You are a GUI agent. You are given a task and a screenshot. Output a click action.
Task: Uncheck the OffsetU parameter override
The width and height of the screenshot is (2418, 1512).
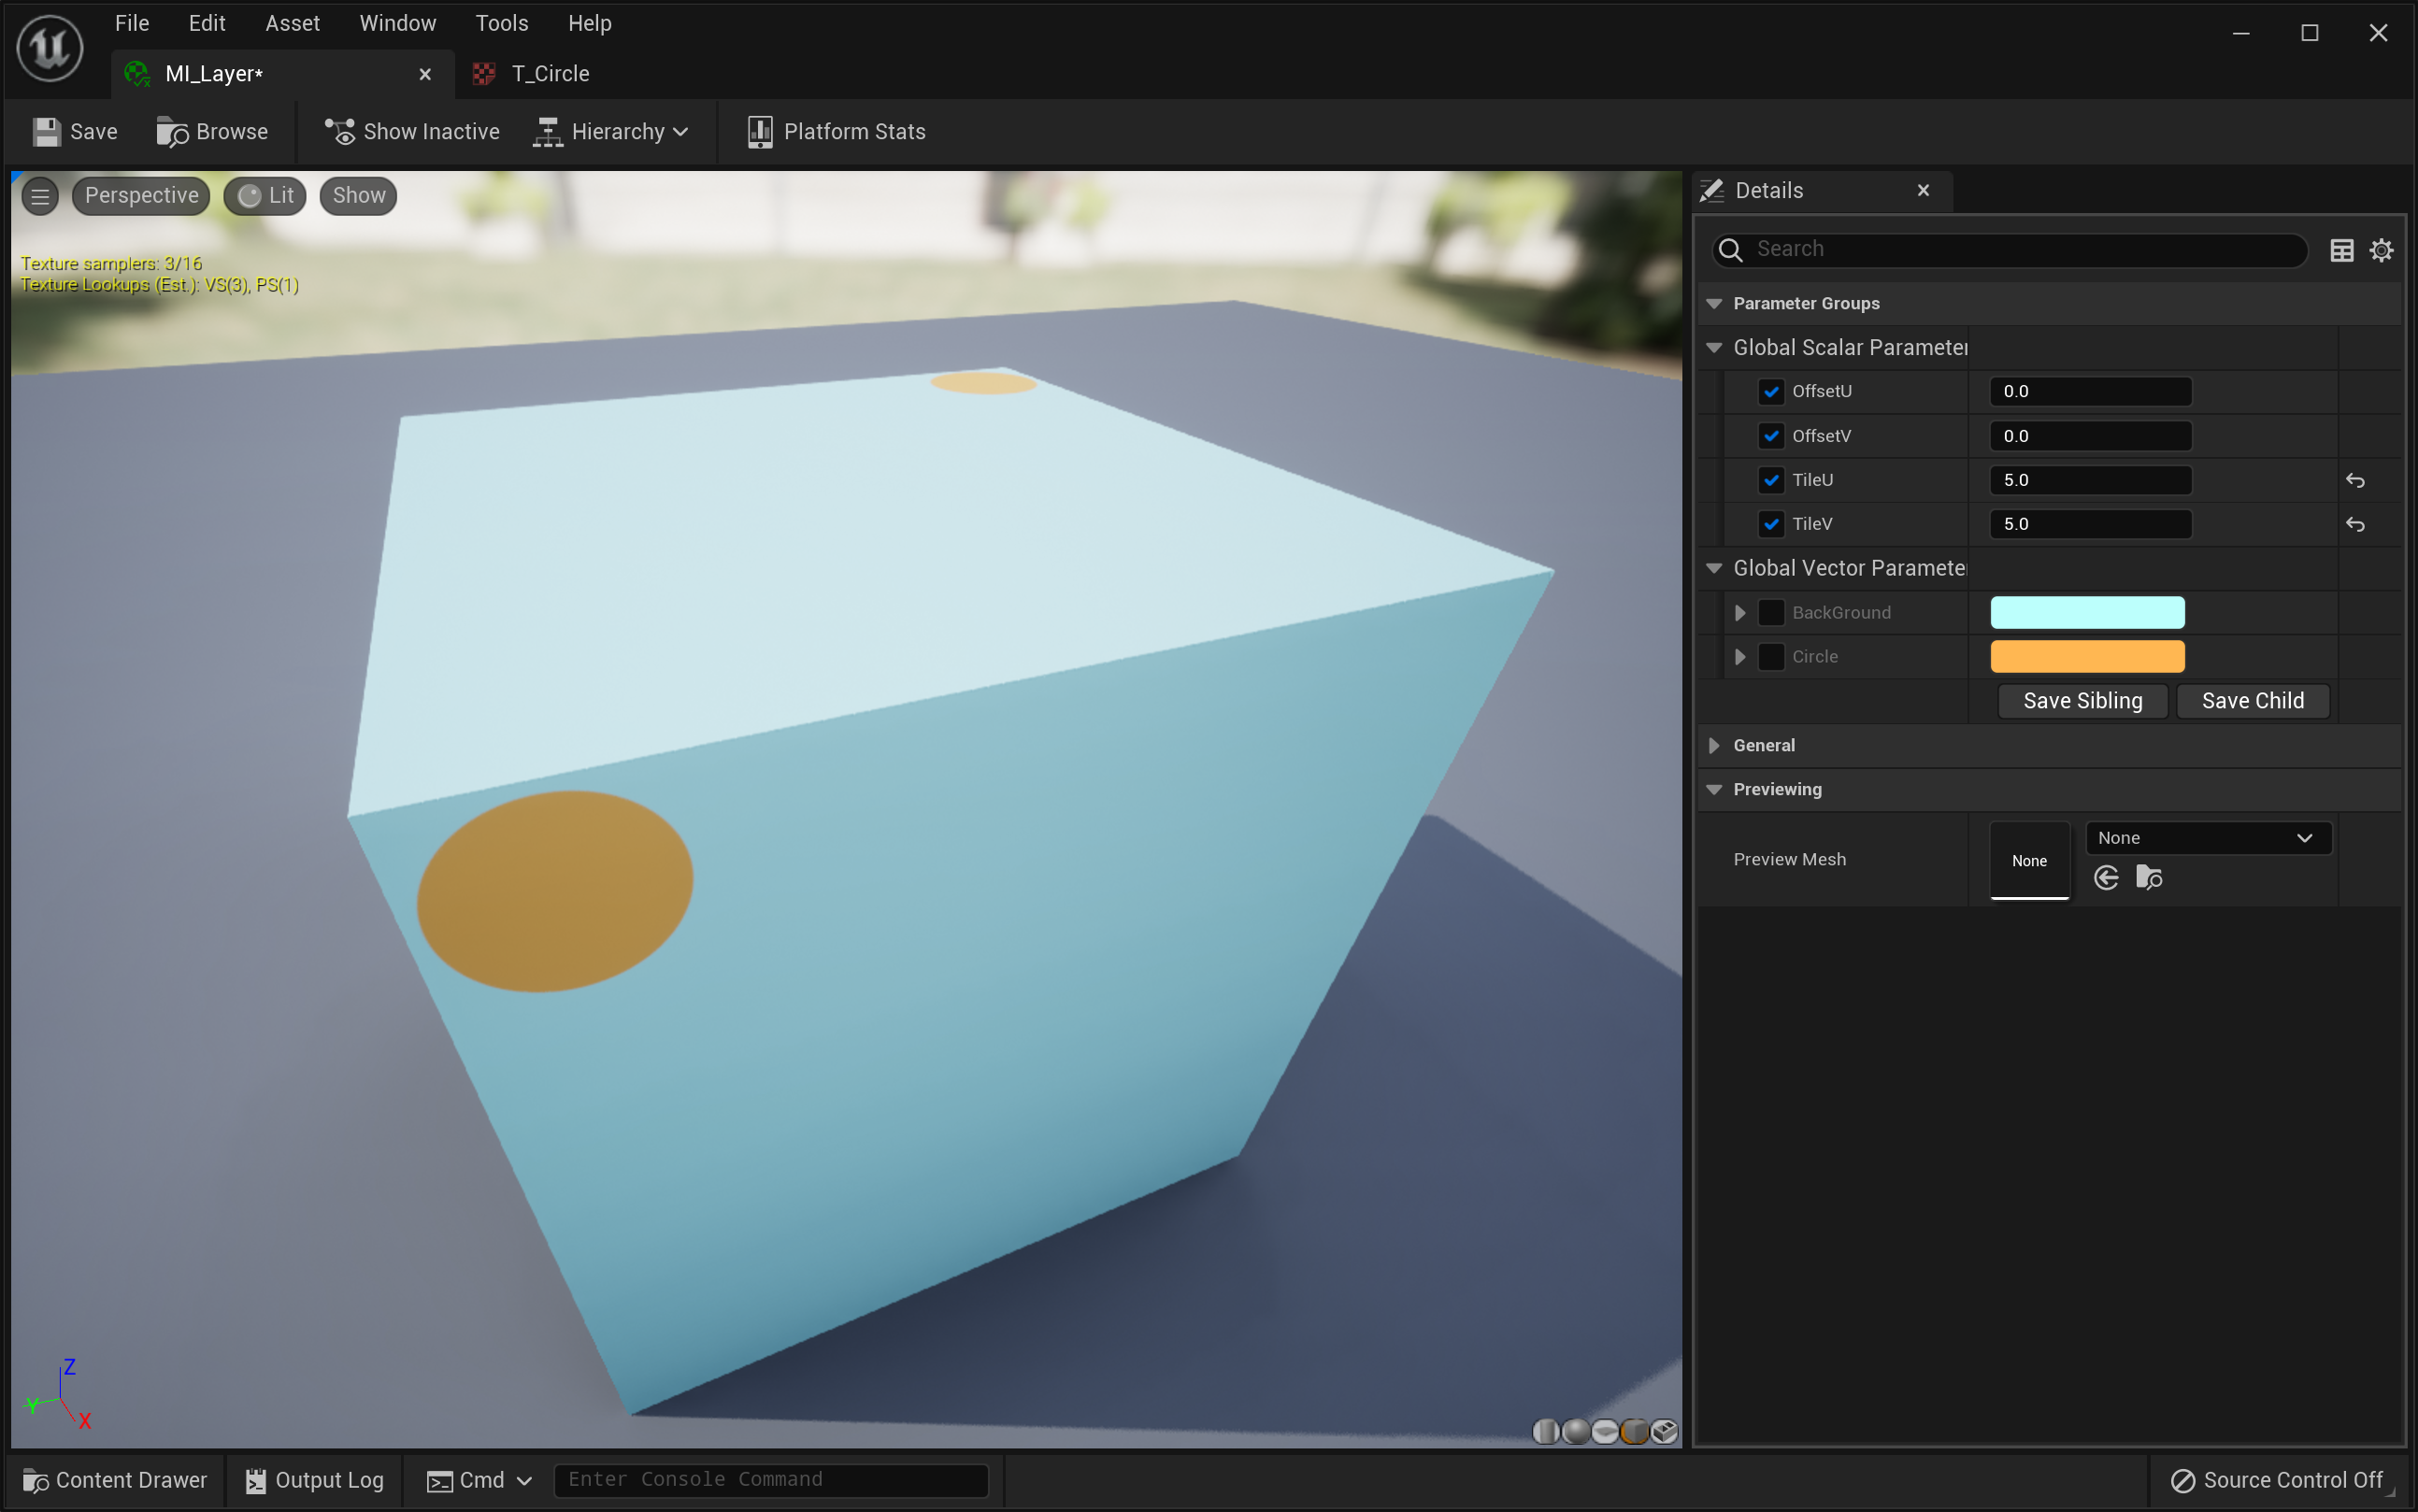coord(1771,392)
